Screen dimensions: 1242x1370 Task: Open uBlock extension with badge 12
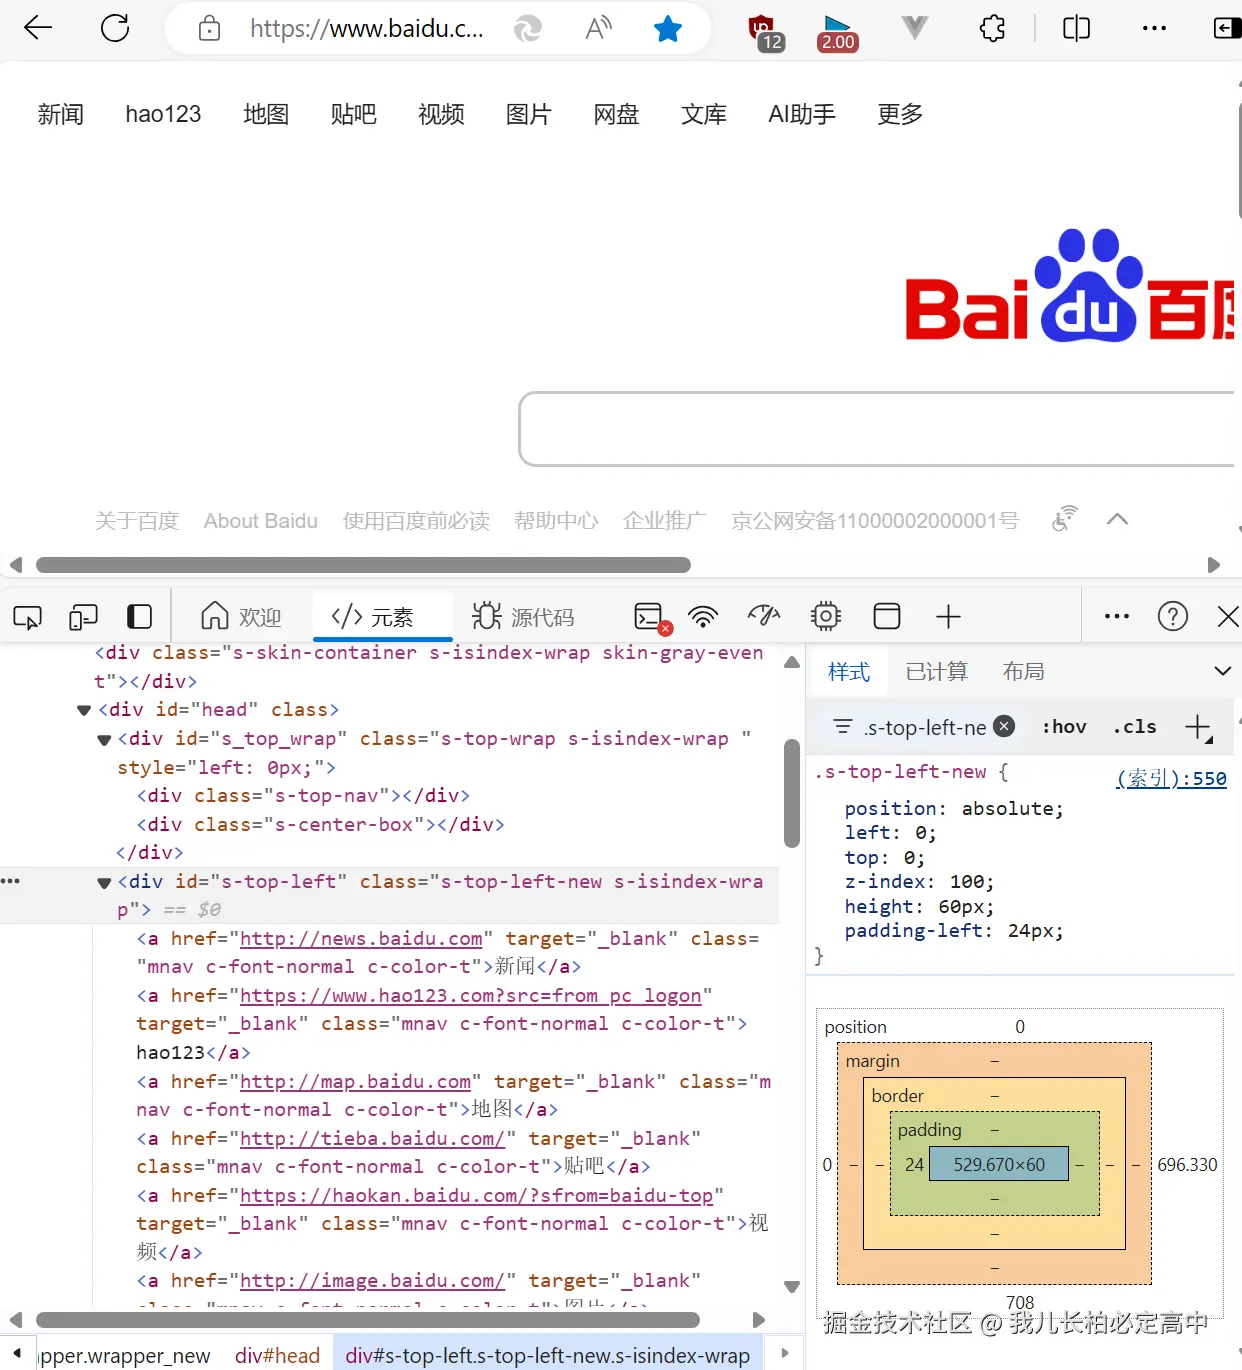pos(766,31)
